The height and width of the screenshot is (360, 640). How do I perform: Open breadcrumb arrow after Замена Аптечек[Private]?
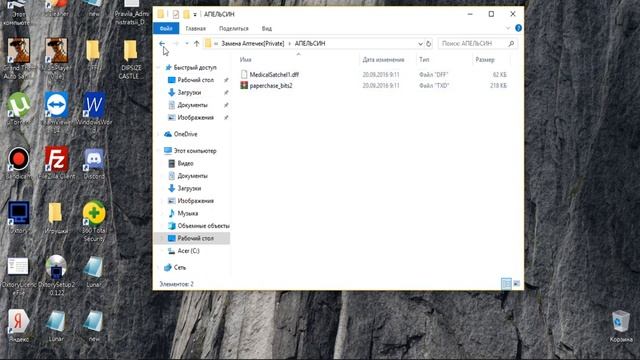[289, 43]
